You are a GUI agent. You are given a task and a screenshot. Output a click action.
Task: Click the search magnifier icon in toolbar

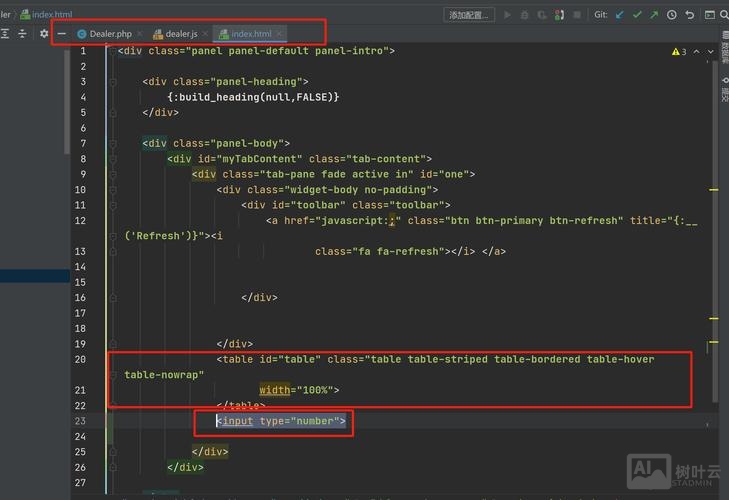click(x=722, y=15)
